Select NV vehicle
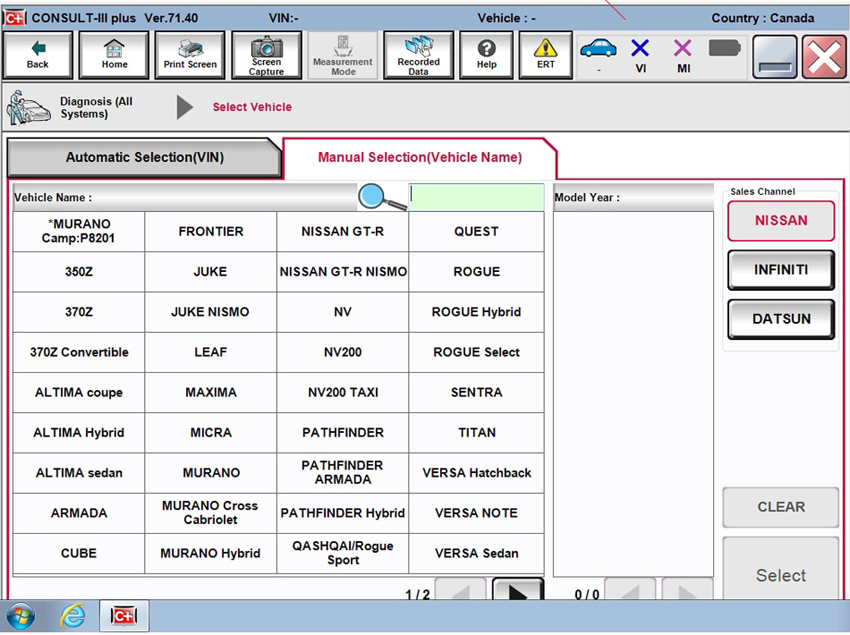Image resolution: width=850 pixels, height=635 pixels. tap(343, 312)
